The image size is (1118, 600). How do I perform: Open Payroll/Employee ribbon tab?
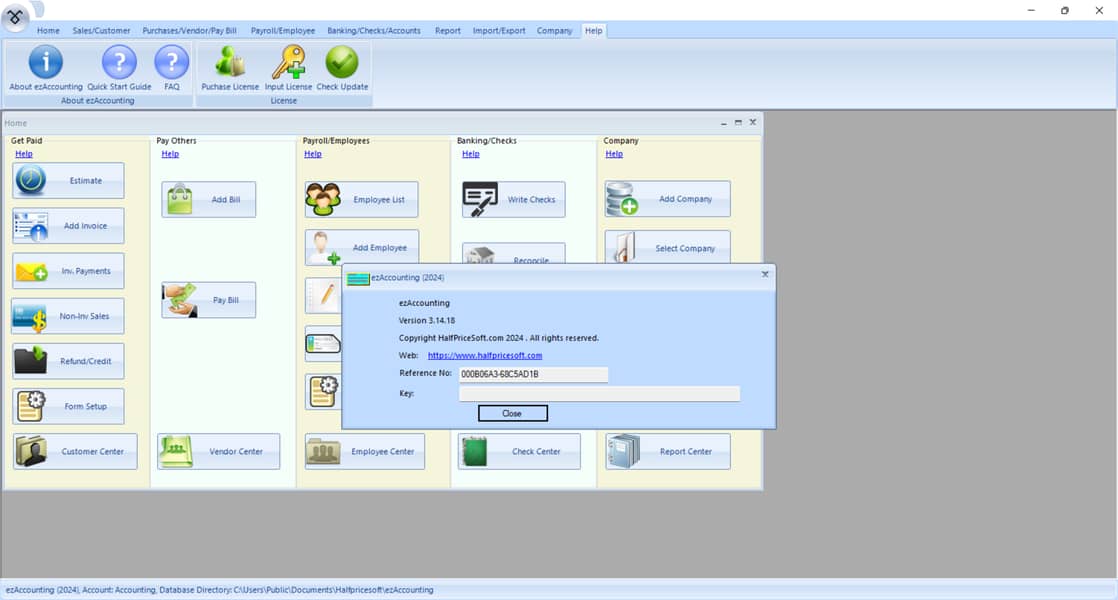pos(283,31)
